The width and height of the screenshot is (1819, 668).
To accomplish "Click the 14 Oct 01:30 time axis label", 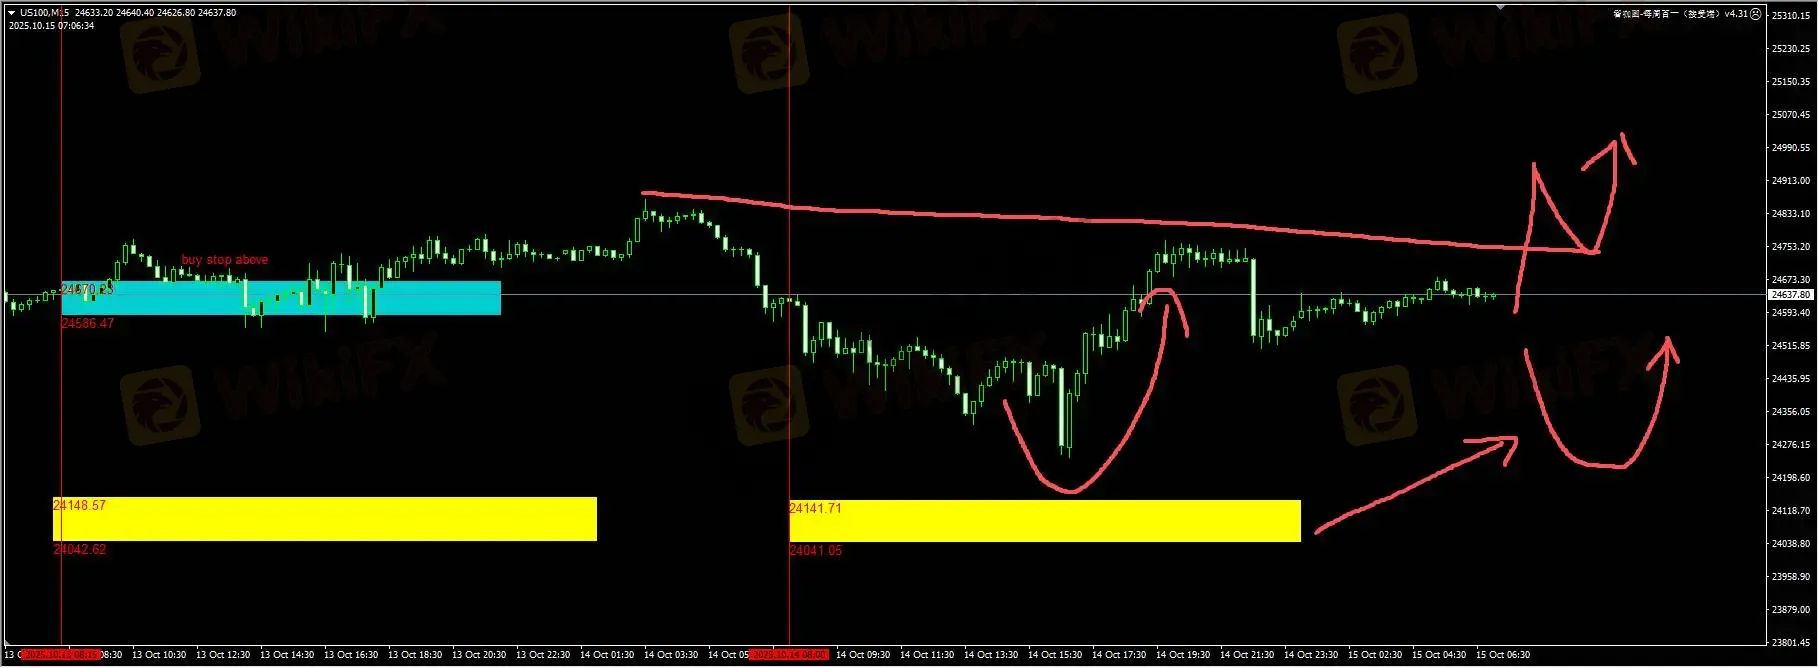I will (x=607, y=655).
